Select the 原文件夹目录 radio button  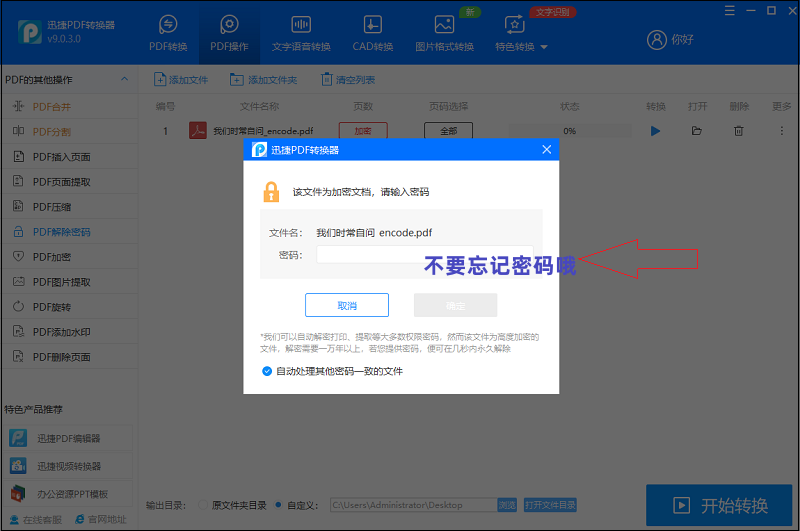[x=203, y=505]
